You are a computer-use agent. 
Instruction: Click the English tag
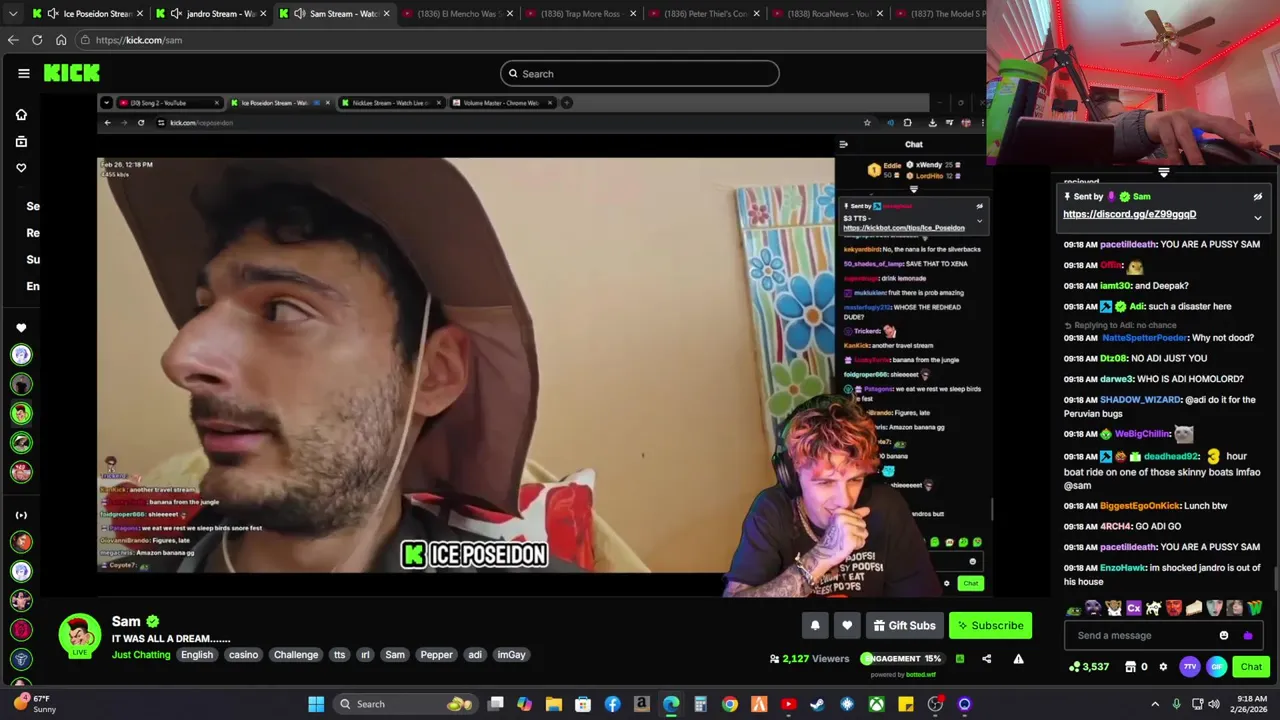[197, 655]
